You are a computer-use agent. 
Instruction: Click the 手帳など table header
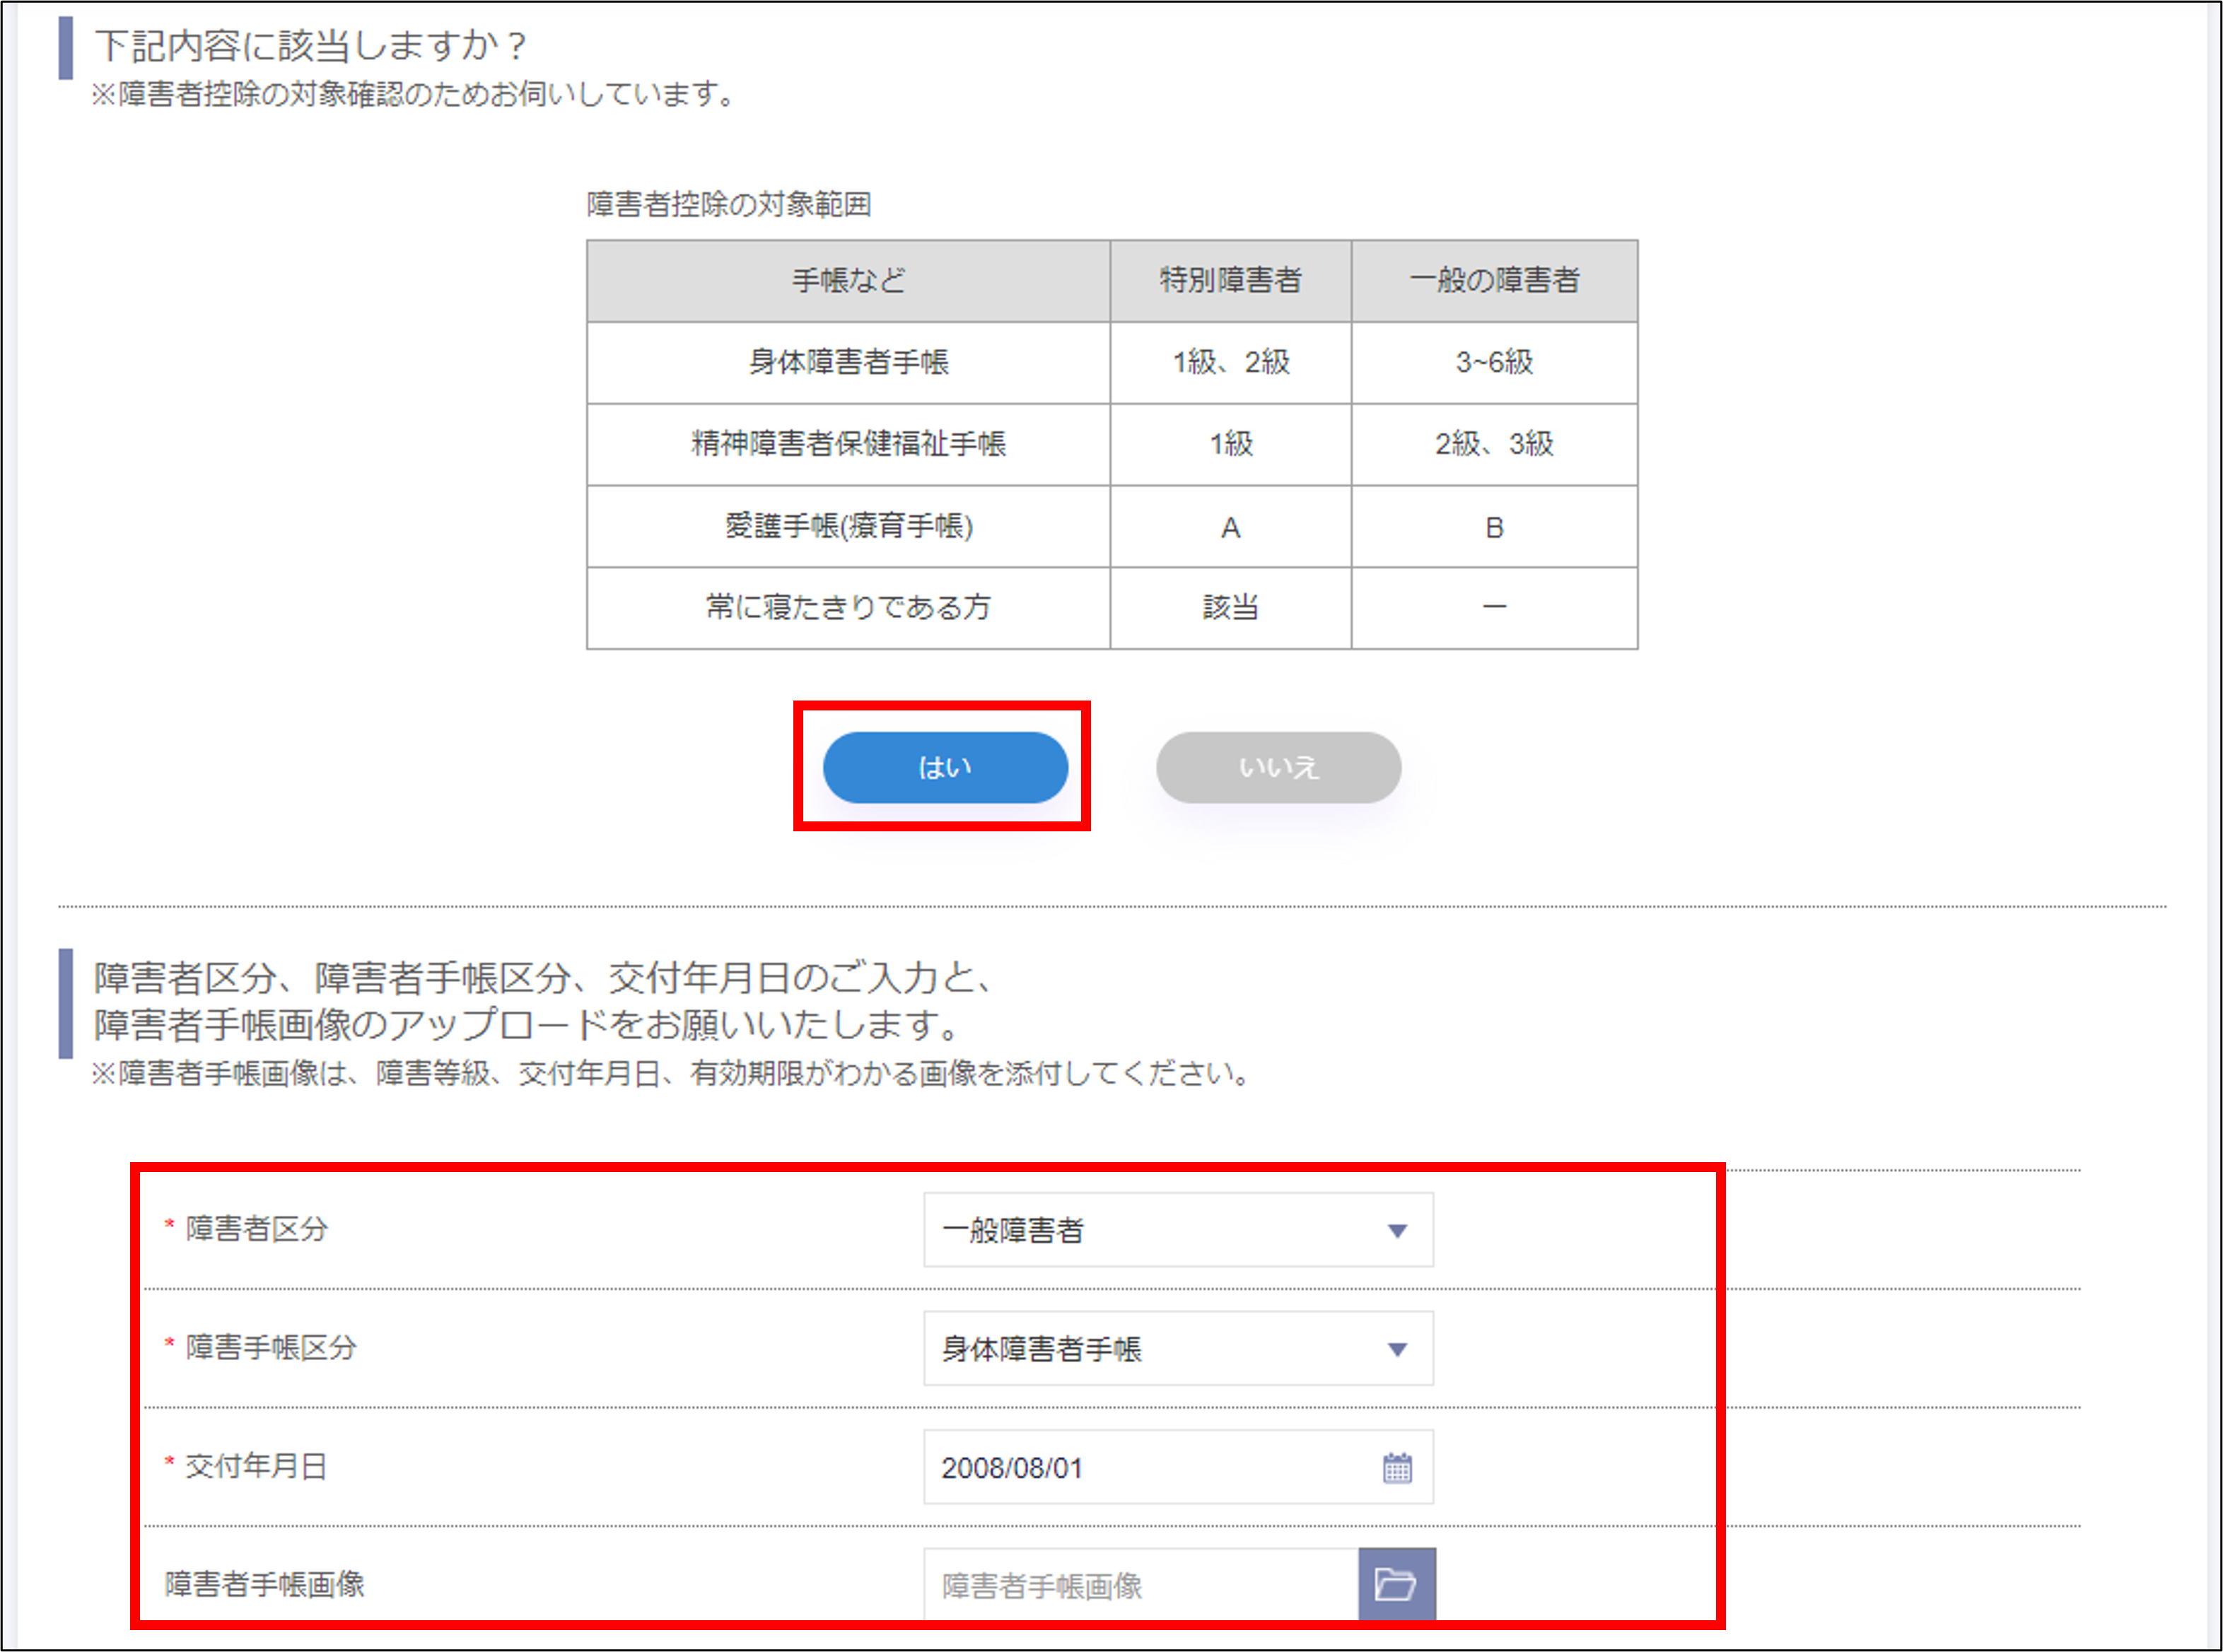(848, 280)
